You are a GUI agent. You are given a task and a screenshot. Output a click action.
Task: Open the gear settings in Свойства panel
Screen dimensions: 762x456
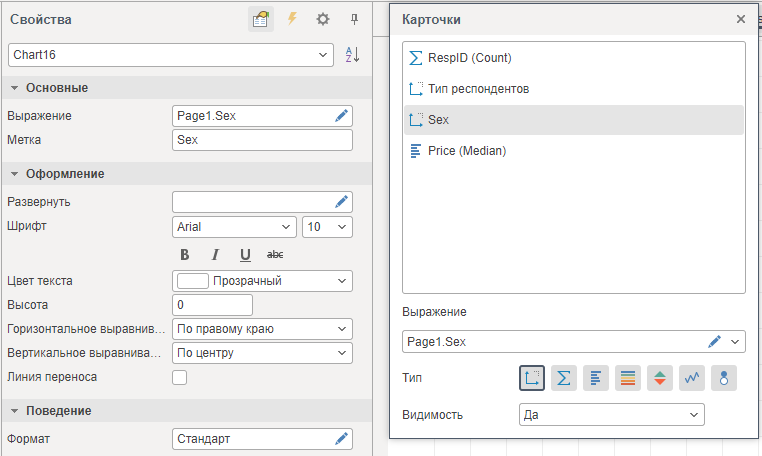point(322,19)
